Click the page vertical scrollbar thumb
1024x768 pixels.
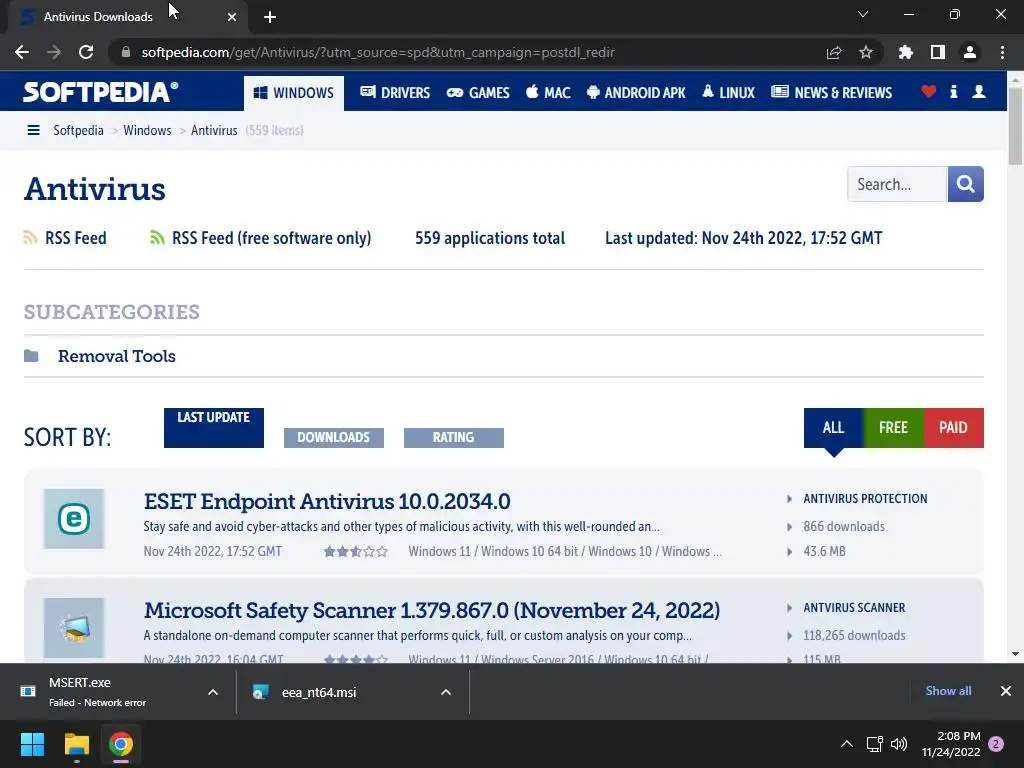tap(1015, 125)
